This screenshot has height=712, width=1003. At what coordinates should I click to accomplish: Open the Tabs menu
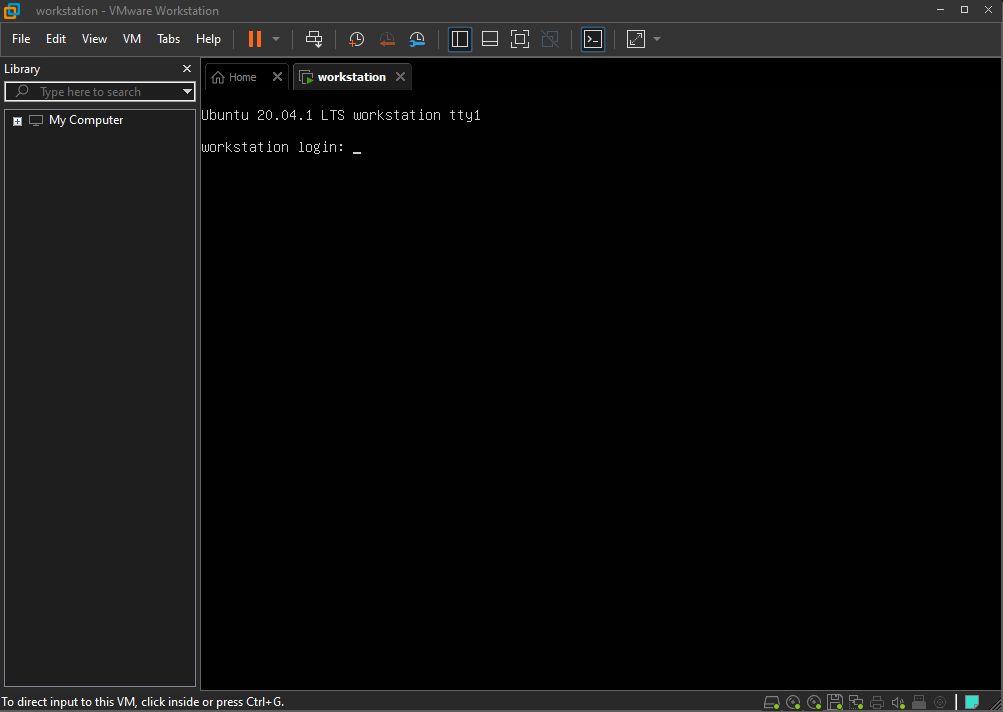[168, 39]
